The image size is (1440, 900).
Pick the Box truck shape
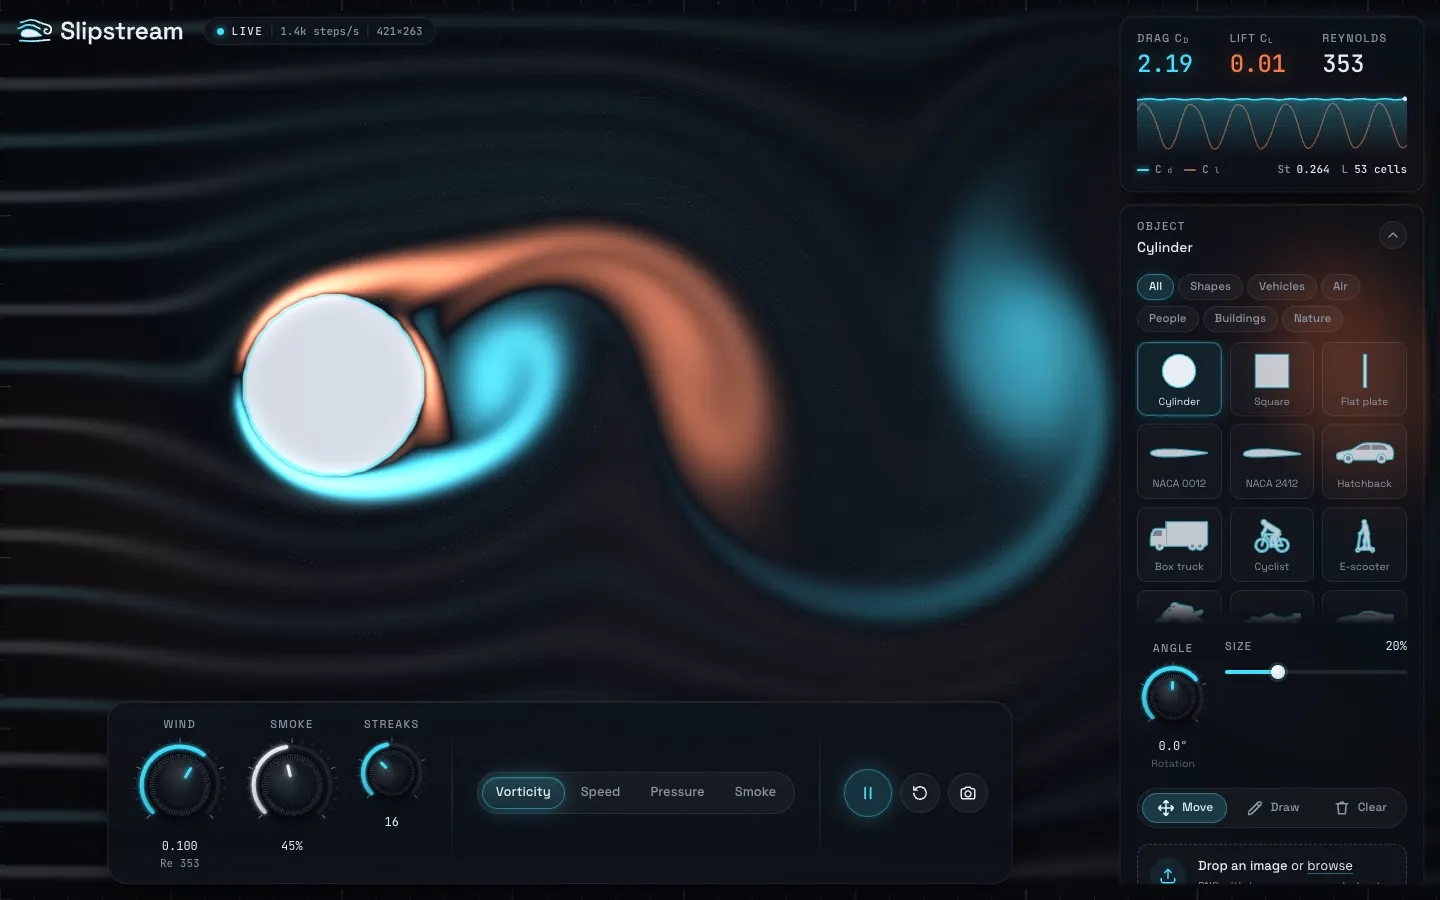[1179, 544]
